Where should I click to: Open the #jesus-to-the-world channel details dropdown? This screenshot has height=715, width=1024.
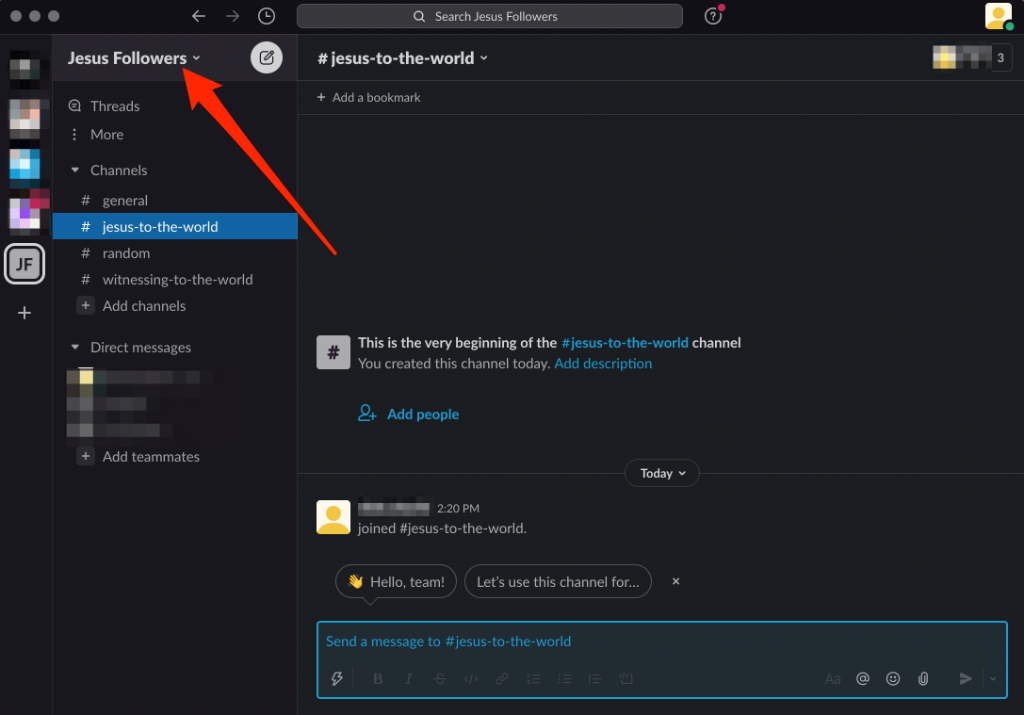tap(403, 57)
